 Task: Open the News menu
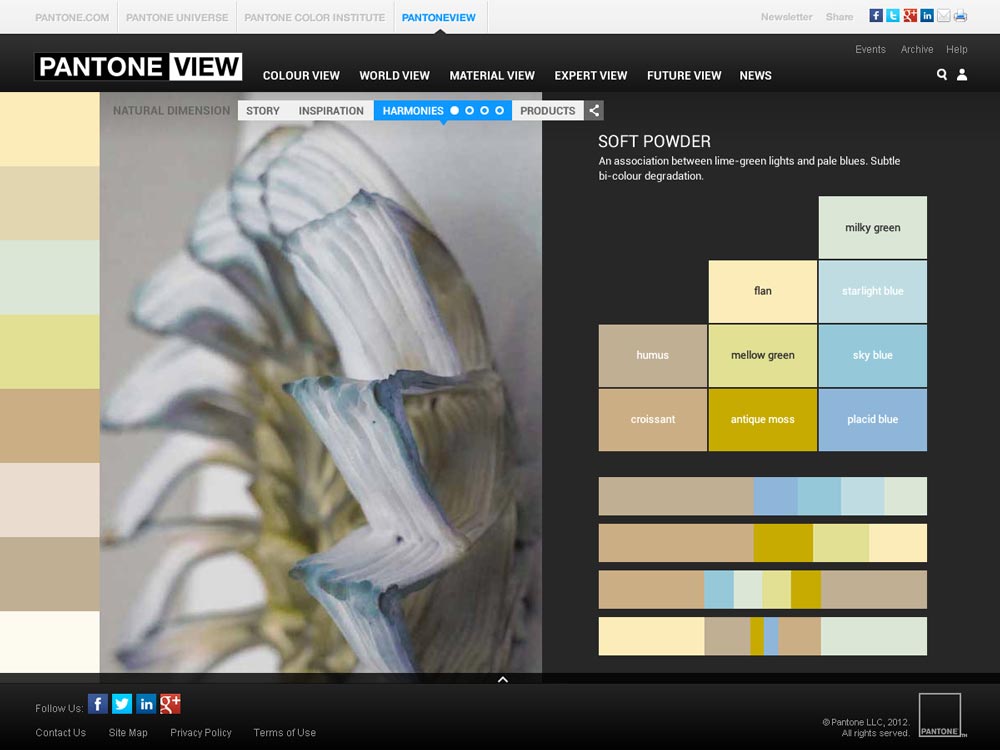755,75
